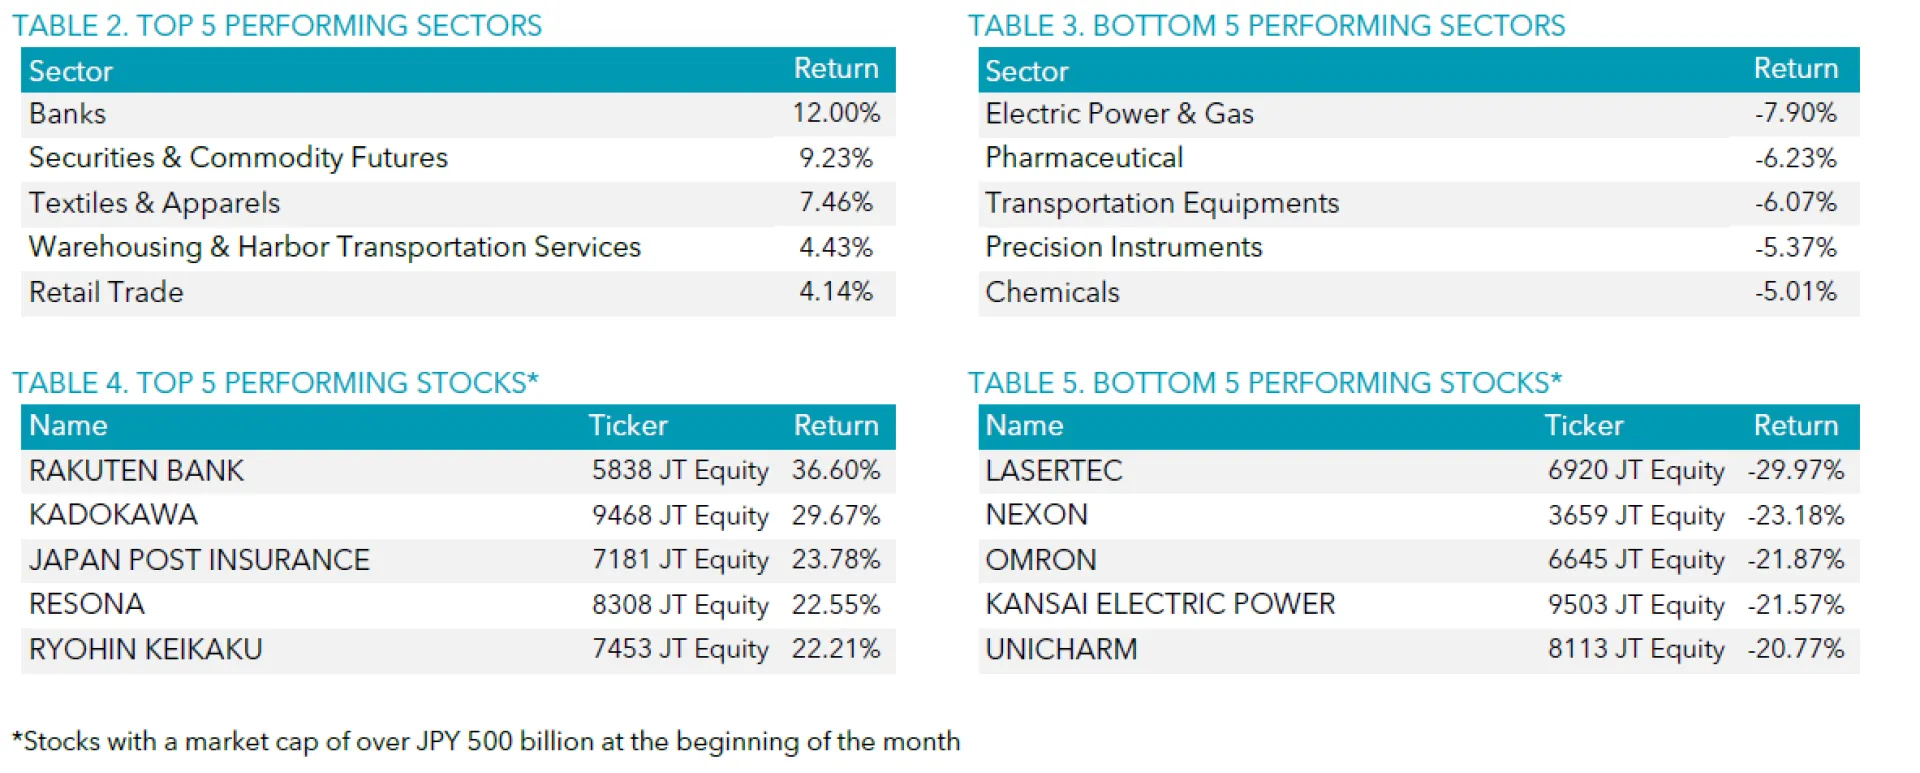1920x773 pixels.
Task: Select the Textiles & Apparels return value 7.46%
Action: coord(835,203)
